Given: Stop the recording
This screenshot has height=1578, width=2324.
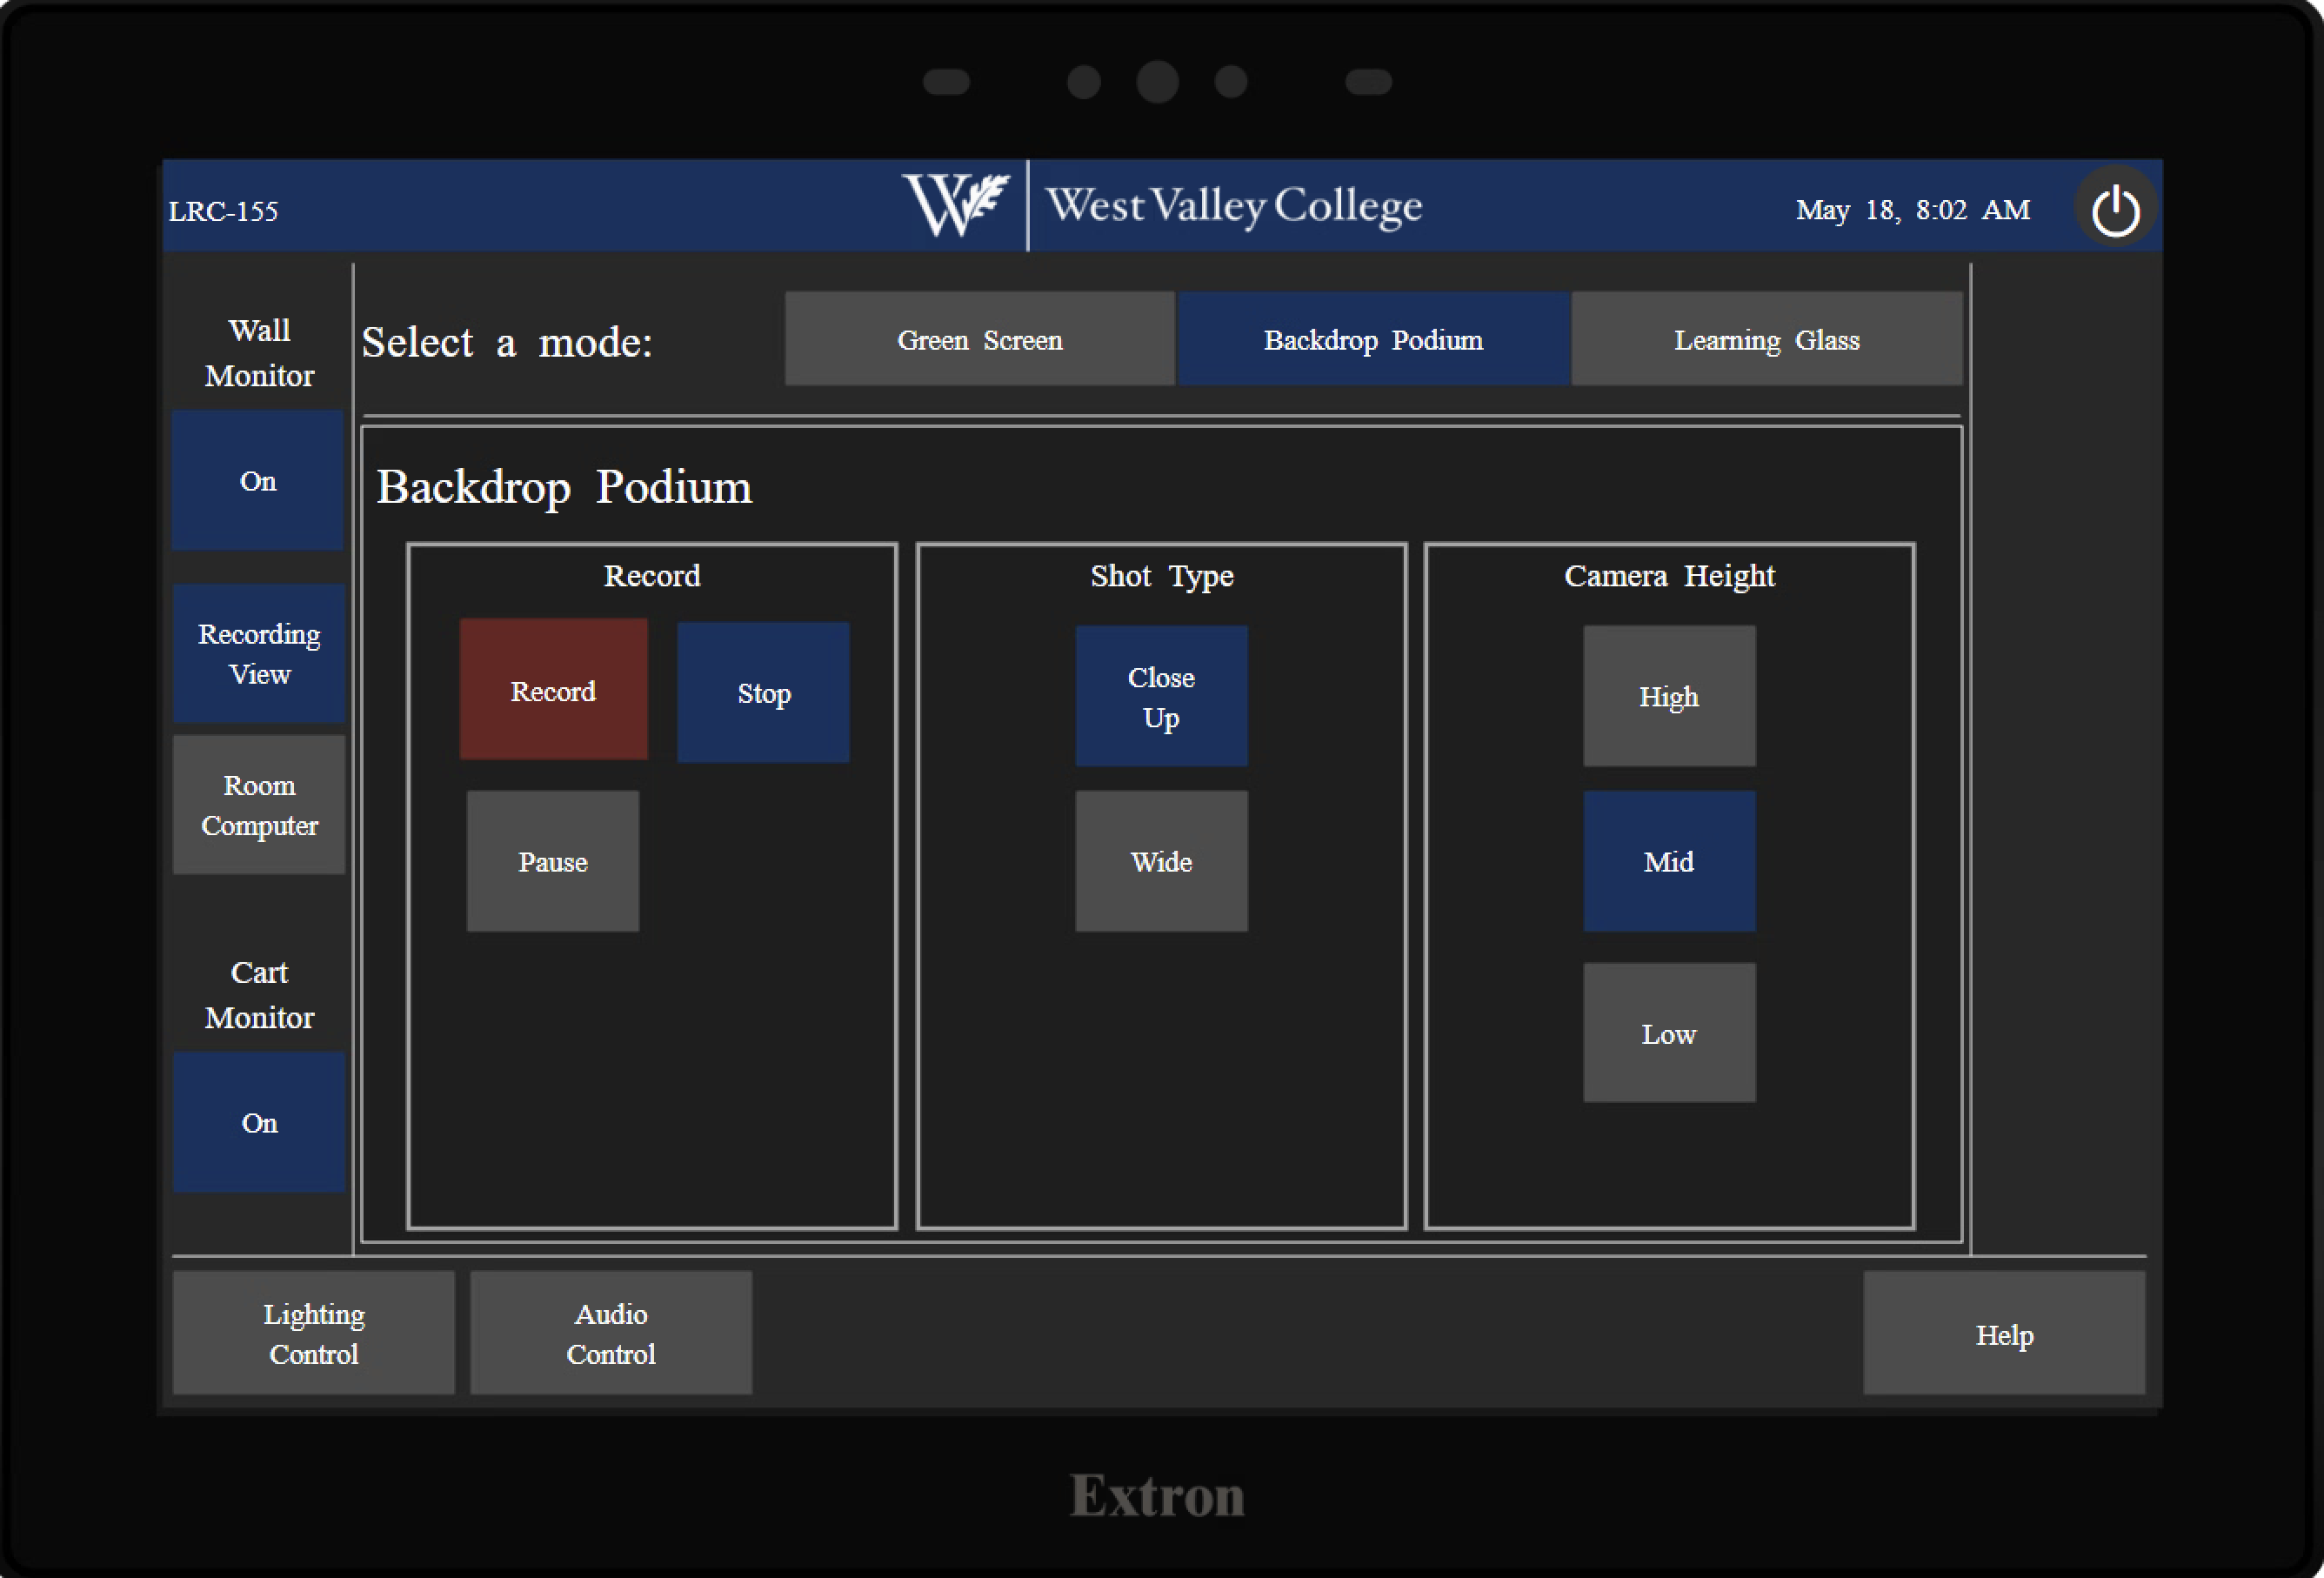Looking at the screenshot, I should tap(764, 693).
